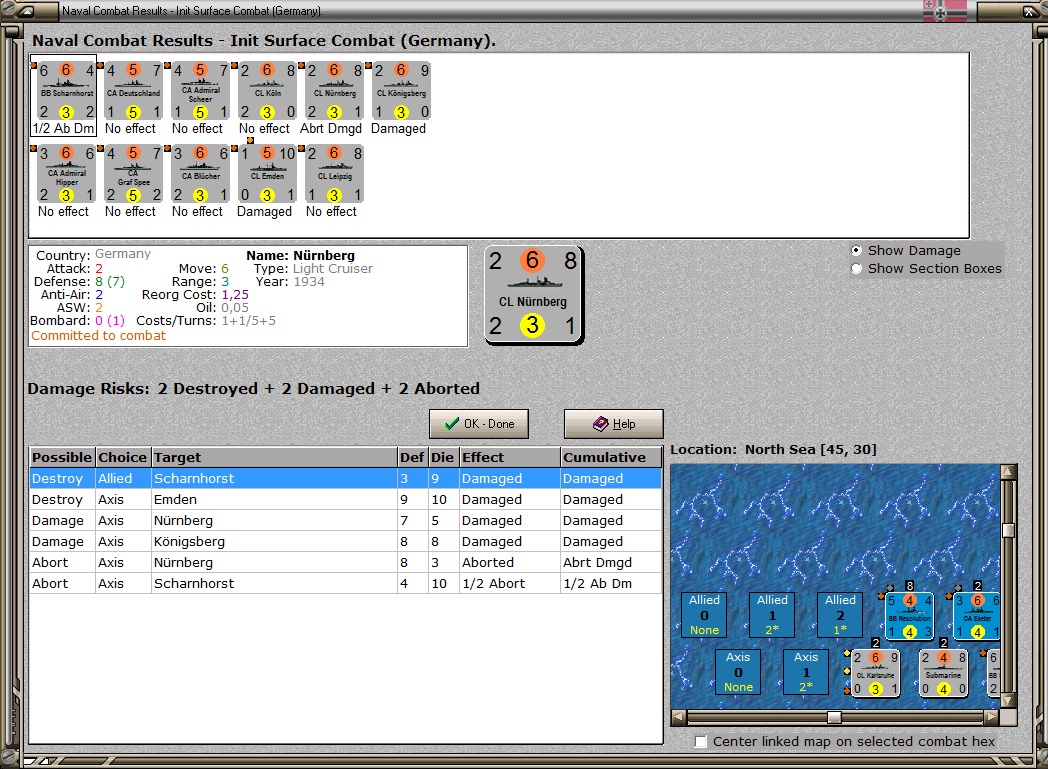
Task: Click the map horizontal scrollbar thumb
Action: coord(834,717)
